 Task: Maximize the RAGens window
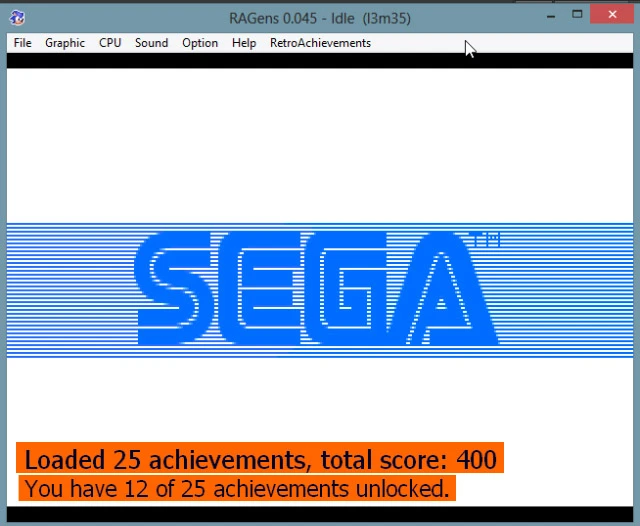coord(577,15)
